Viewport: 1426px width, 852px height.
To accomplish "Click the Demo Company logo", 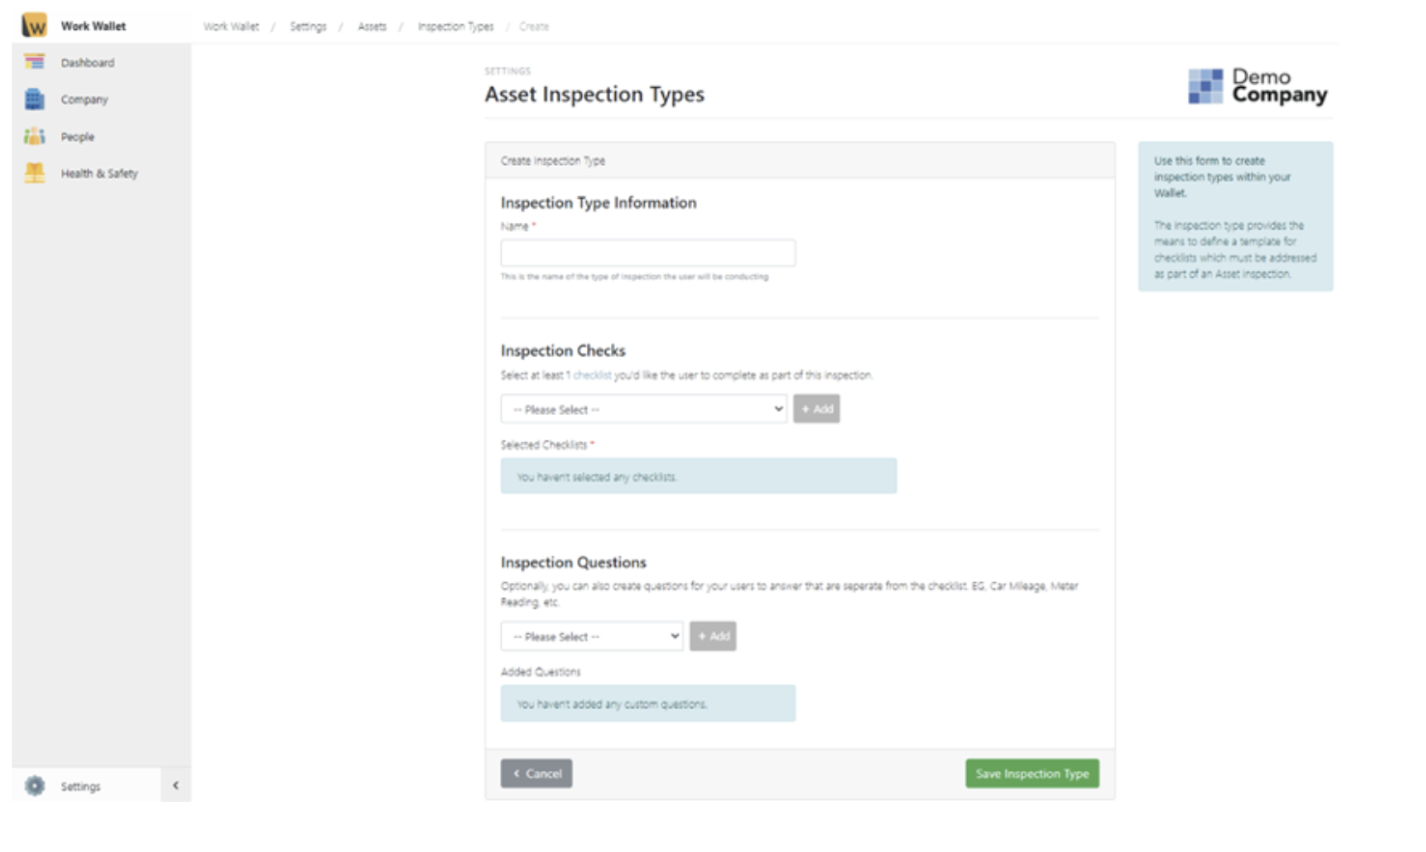I will pos(1259,88).
